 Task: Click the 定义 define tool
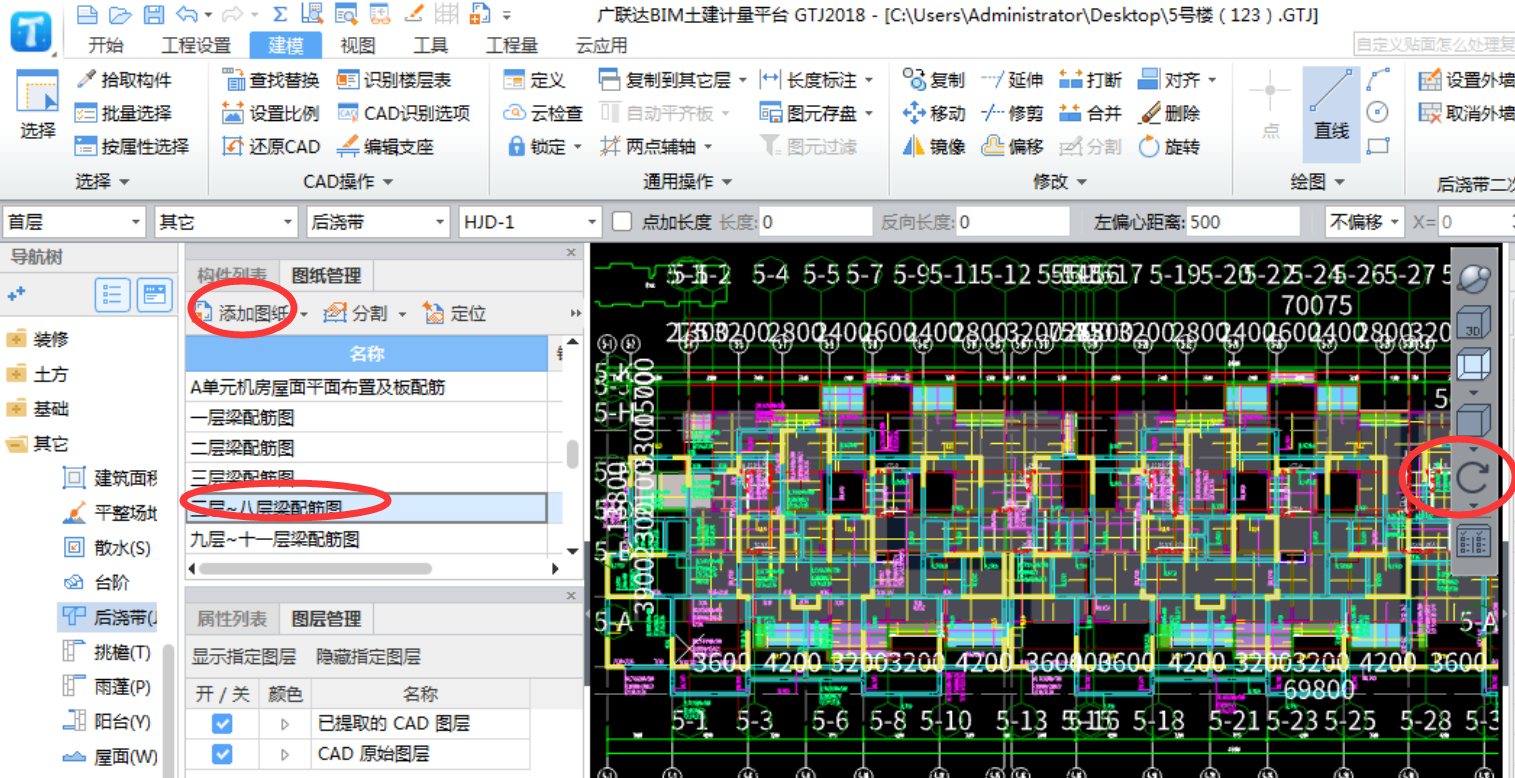[x=534, y=80]
